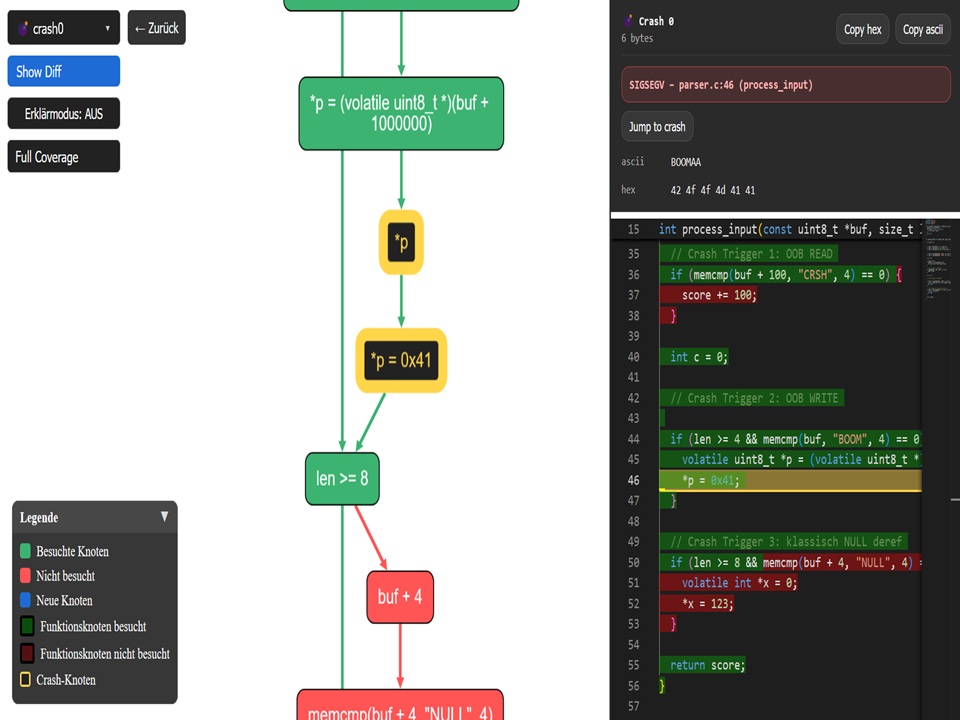Click the bomb icon beside Crash 0 title
Screen dimensions: 960x720
[x=628, y=21]
